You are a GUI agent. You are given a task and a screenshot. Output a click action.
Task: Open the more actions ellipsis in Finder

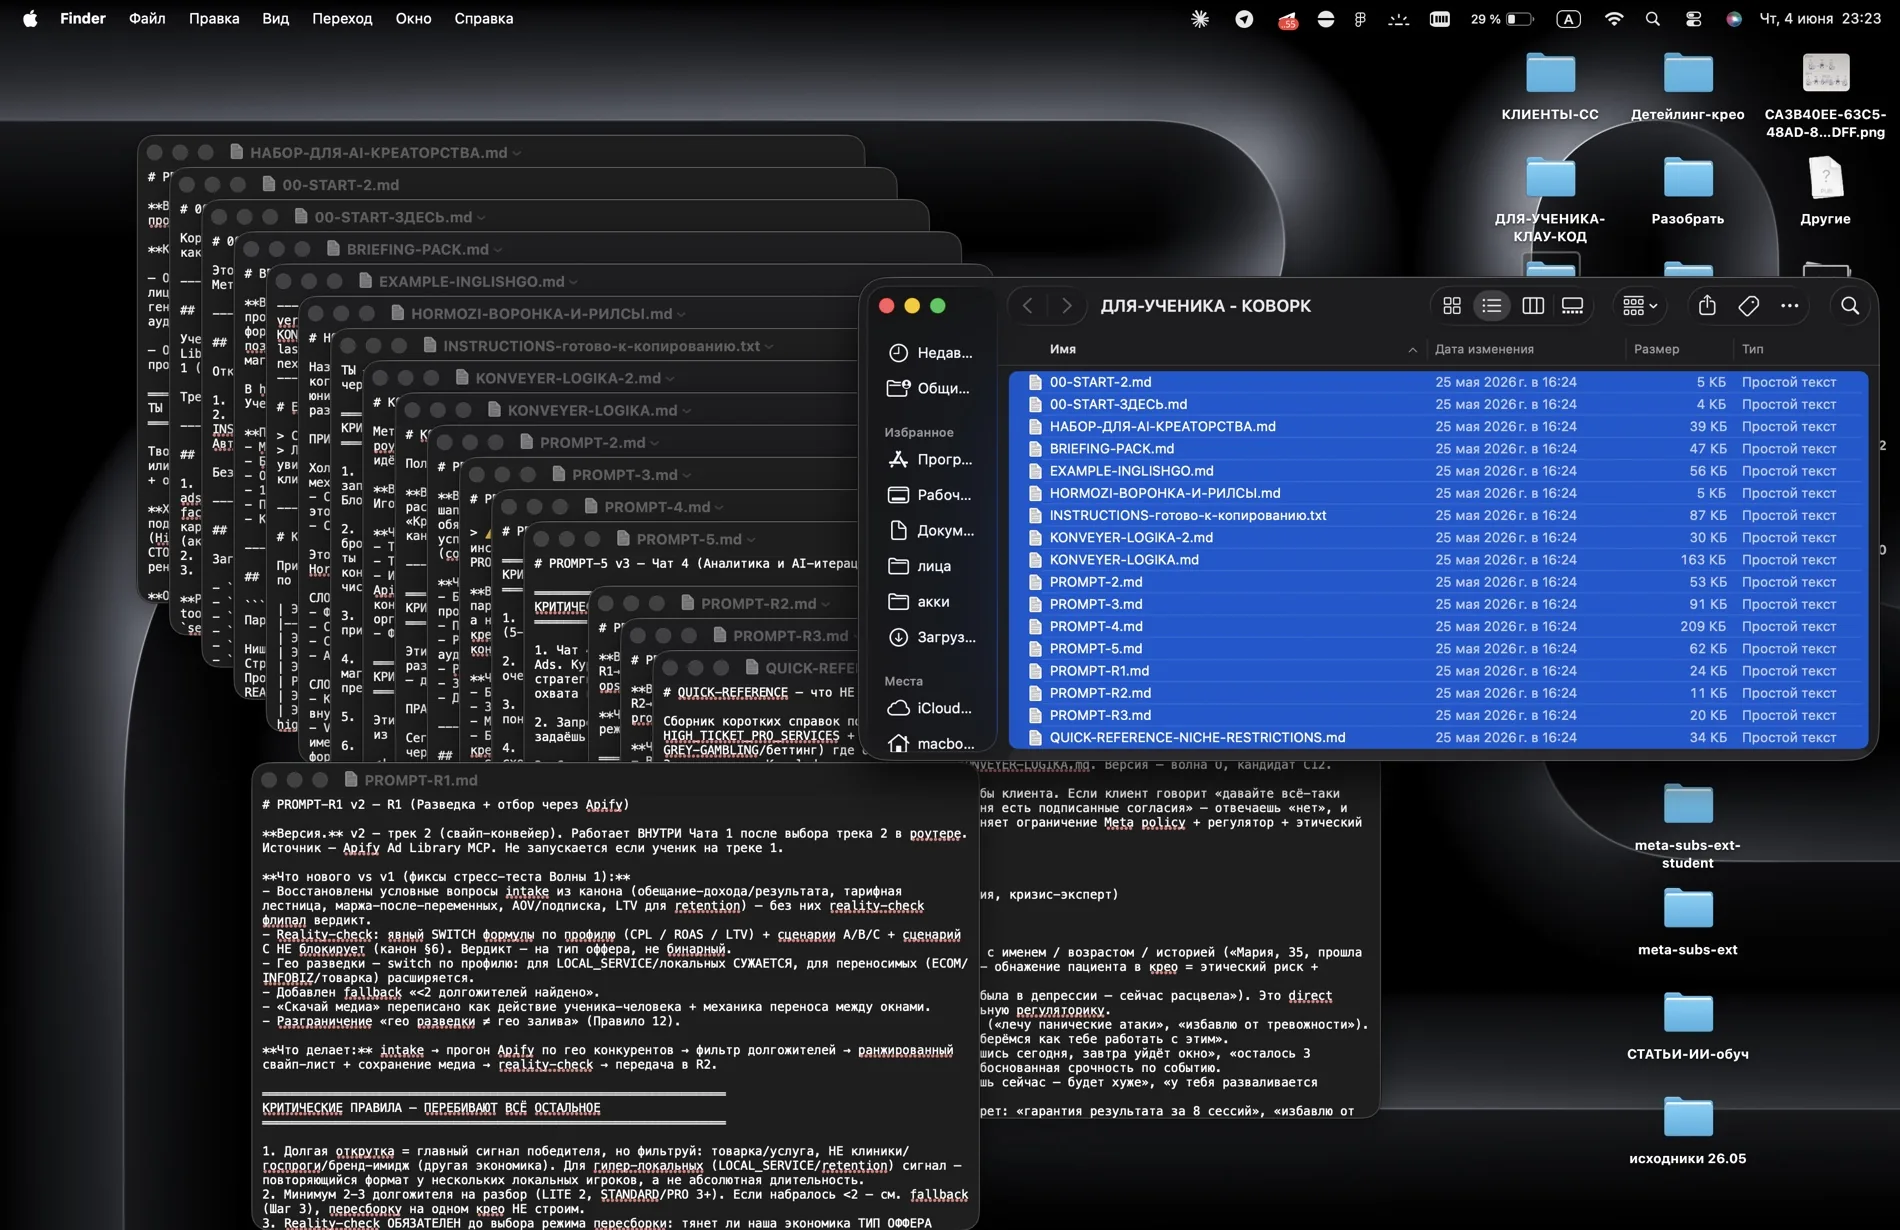tap(1790, 306)
